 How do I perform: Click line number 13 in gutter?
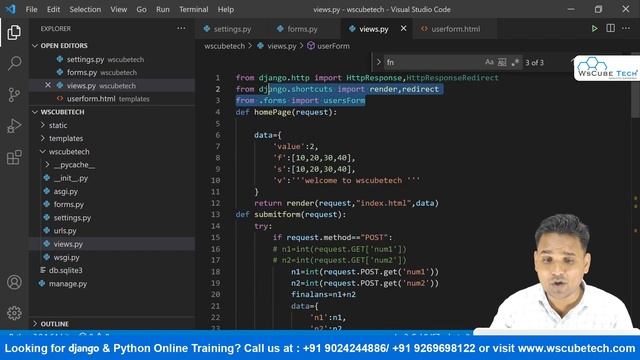216,214
